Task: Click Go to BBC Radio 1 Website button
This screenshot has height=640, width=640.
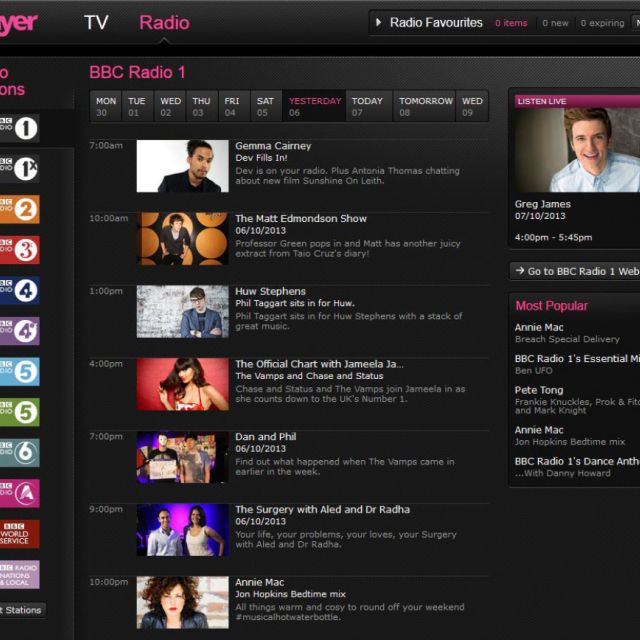Action: pyautogui.click(x=575, y=271)
